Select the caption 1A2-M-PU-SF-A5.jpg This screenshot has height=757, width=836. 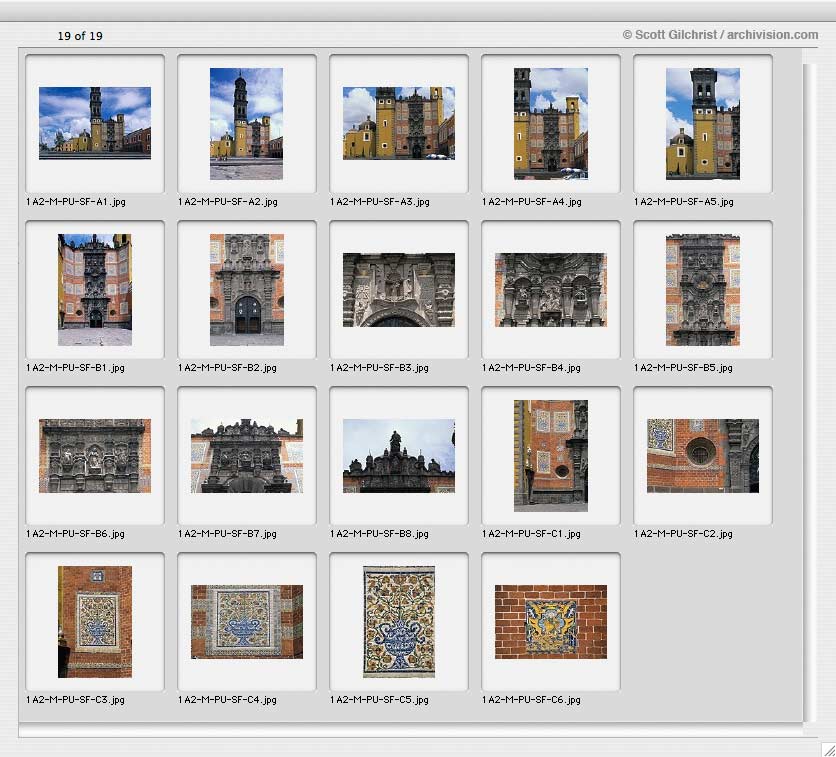click(x=684, y=202)
